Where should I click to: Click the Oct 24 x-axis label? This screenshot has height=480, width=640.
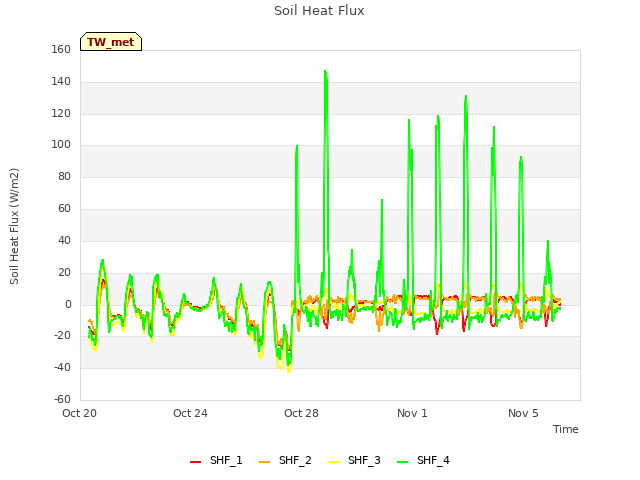click(190, 413)
